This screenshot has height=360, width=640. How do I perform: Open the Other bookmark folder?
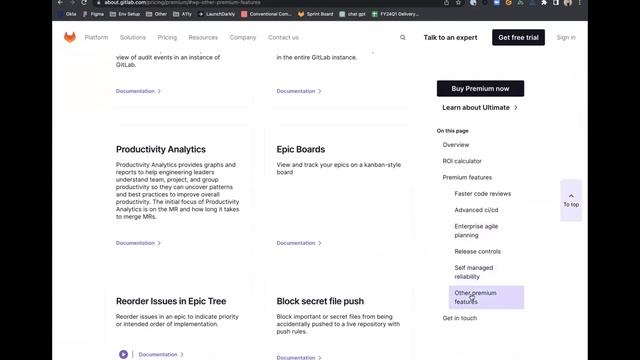(x=156, y=14)
